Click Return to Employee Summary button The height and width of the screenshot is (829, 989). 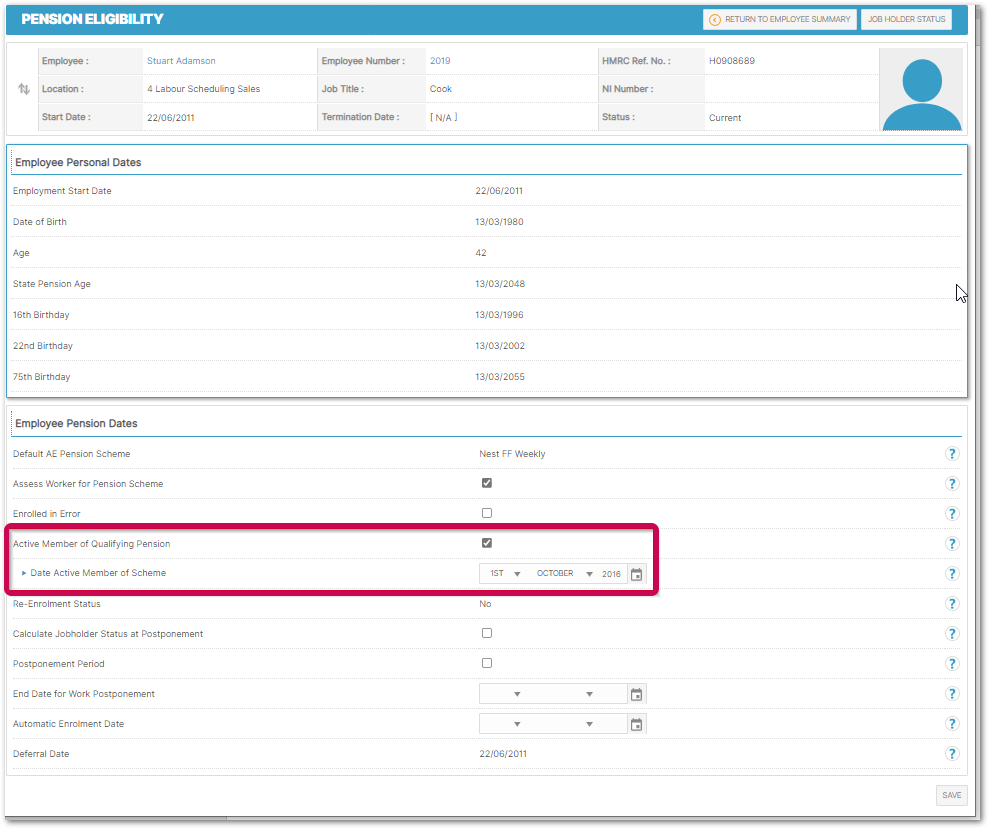pyautogui.click(x=780, y=19)
